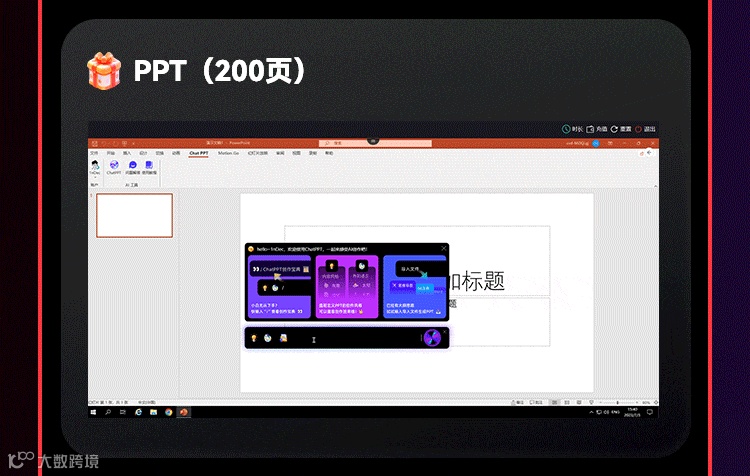Click the Save icon in quick access toolbar
This screenshot has width=750, height=476.
[95, 143]
